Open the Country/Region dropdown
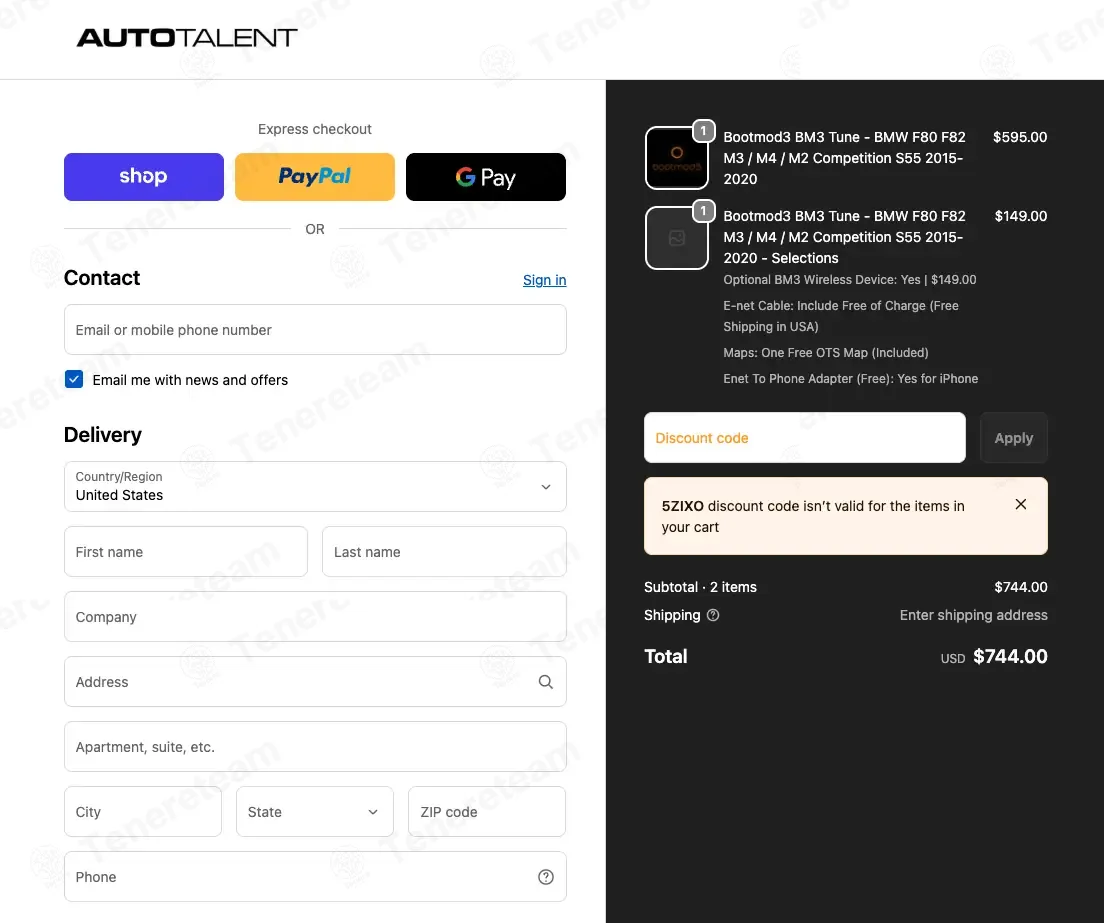The height and width of the screenshot is (923, 1104). click(315, 486)
